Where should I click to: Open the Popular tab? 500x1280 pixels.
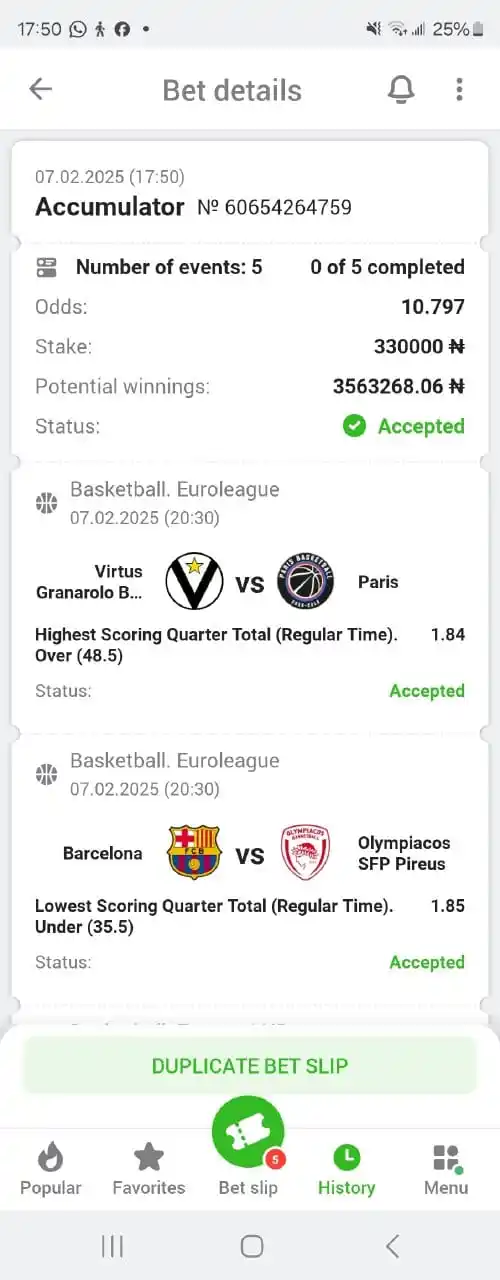tap(51, 1170)
